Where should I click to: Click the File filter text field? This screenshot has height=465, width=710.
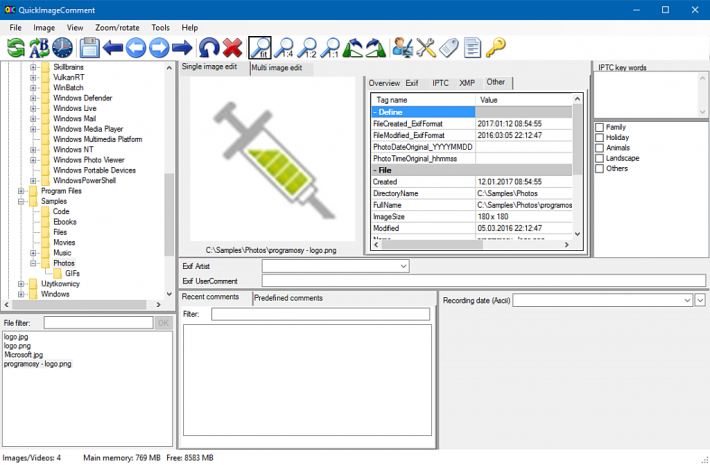click(x=98, y=323)
